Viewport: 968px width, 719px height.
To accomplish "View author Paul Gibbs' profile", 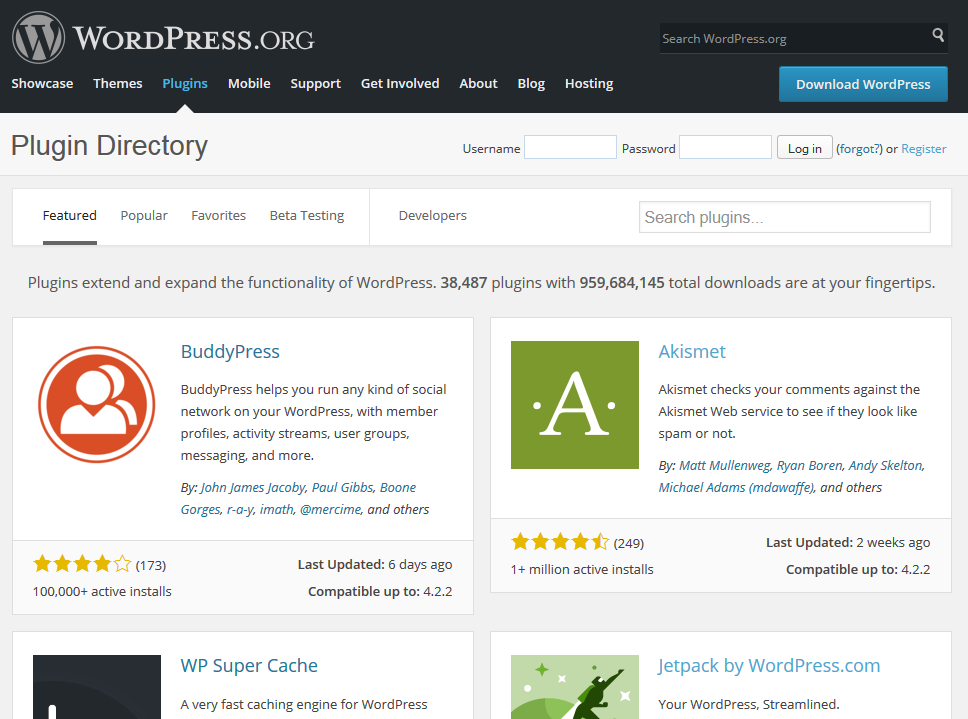I will click(x=343, y=488).
